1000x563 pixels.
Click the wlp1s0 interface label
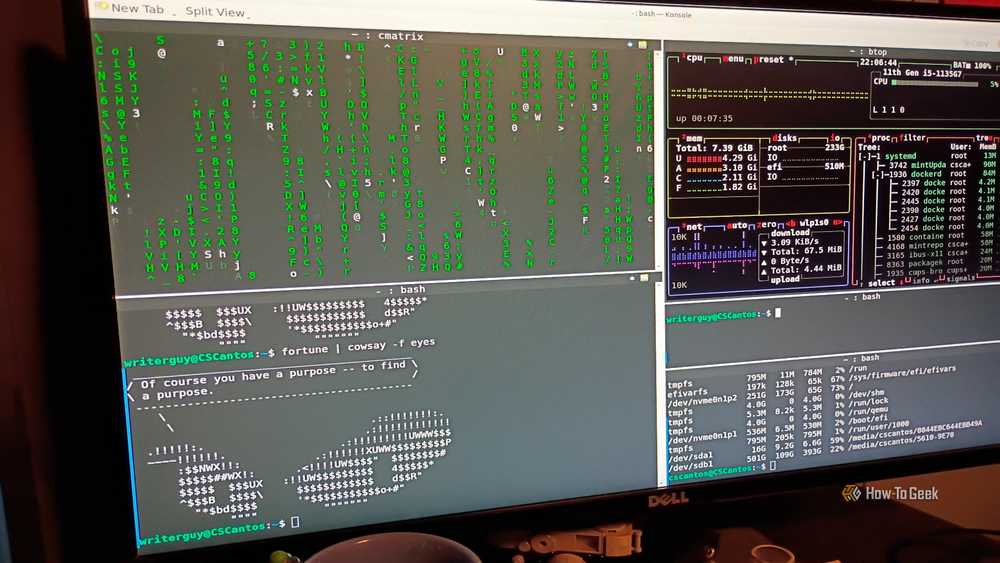[814, 223]
